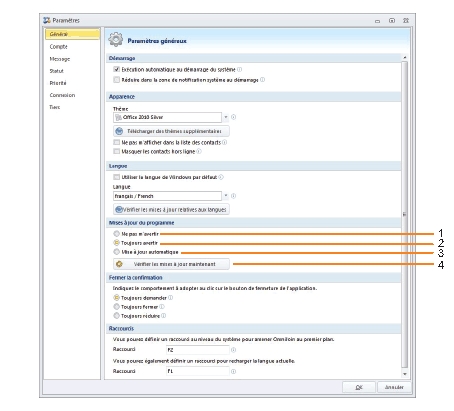Click info icon next to F2 shortcut field
This screenshot has width=454, height=411.
pos(233,350)
